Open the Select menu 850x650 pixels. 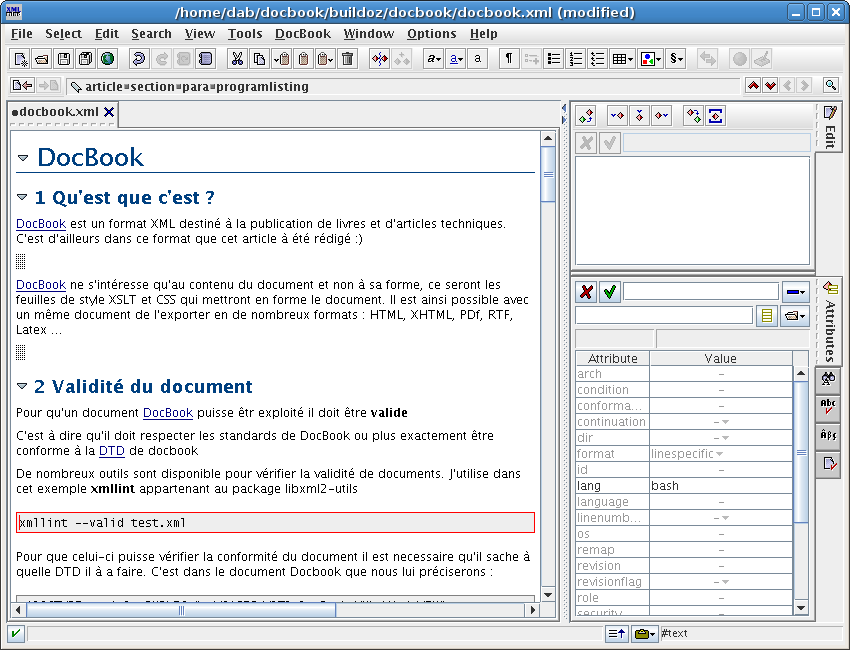[63, 34]
